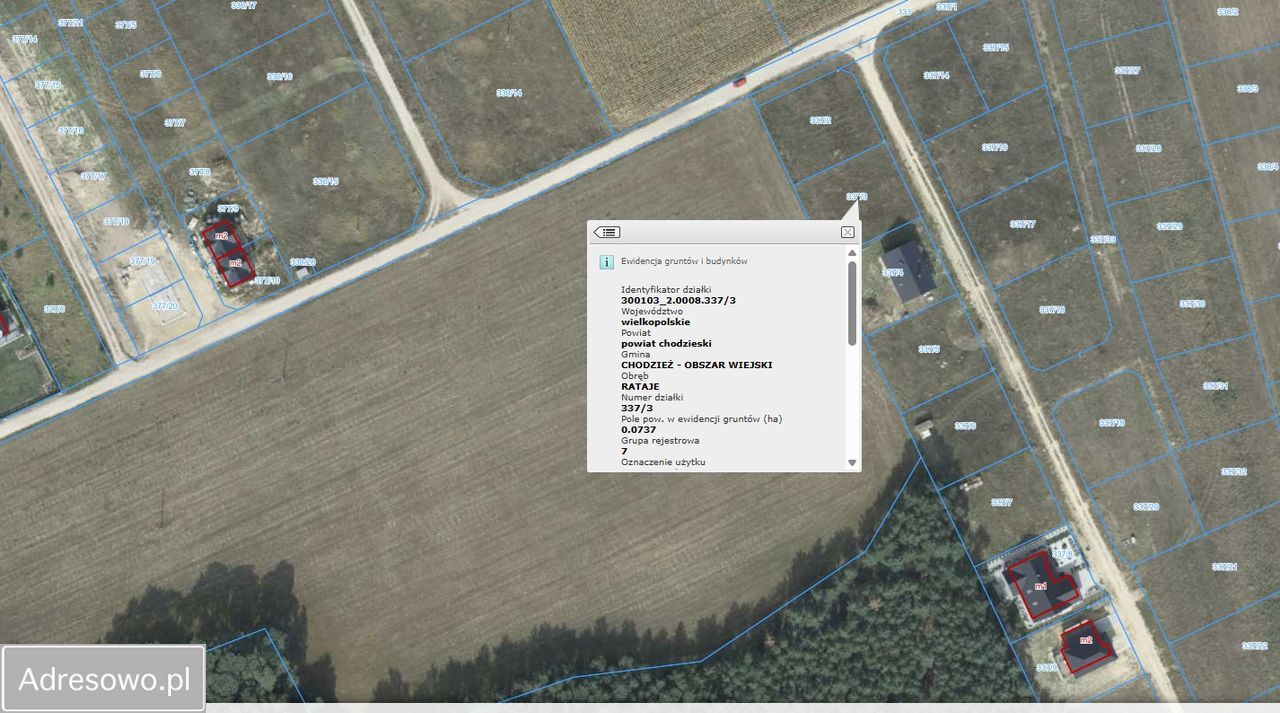Click the 'RATAJE' precinct value
This screenshot has height=713, width=1280.
click(x=640, y=386)
